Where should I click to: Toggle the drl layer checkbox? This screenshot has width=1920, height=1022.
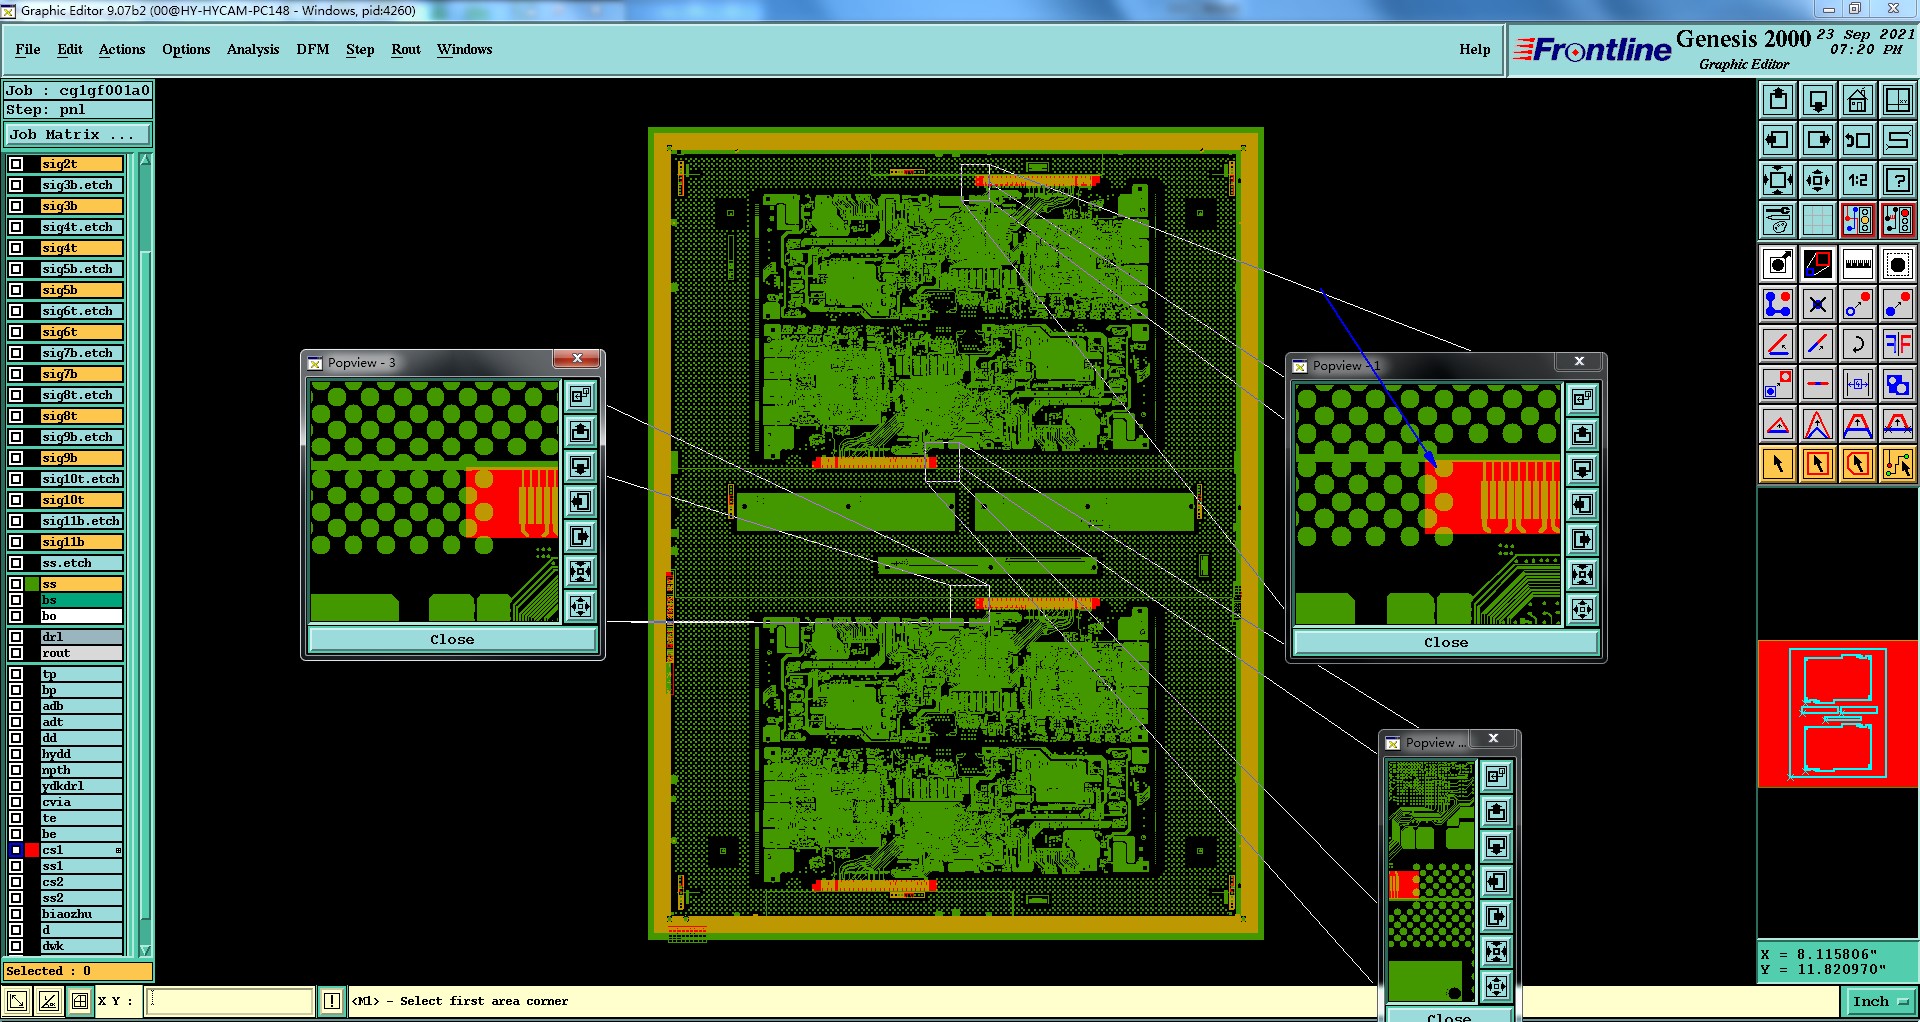(x=16, y=637)
